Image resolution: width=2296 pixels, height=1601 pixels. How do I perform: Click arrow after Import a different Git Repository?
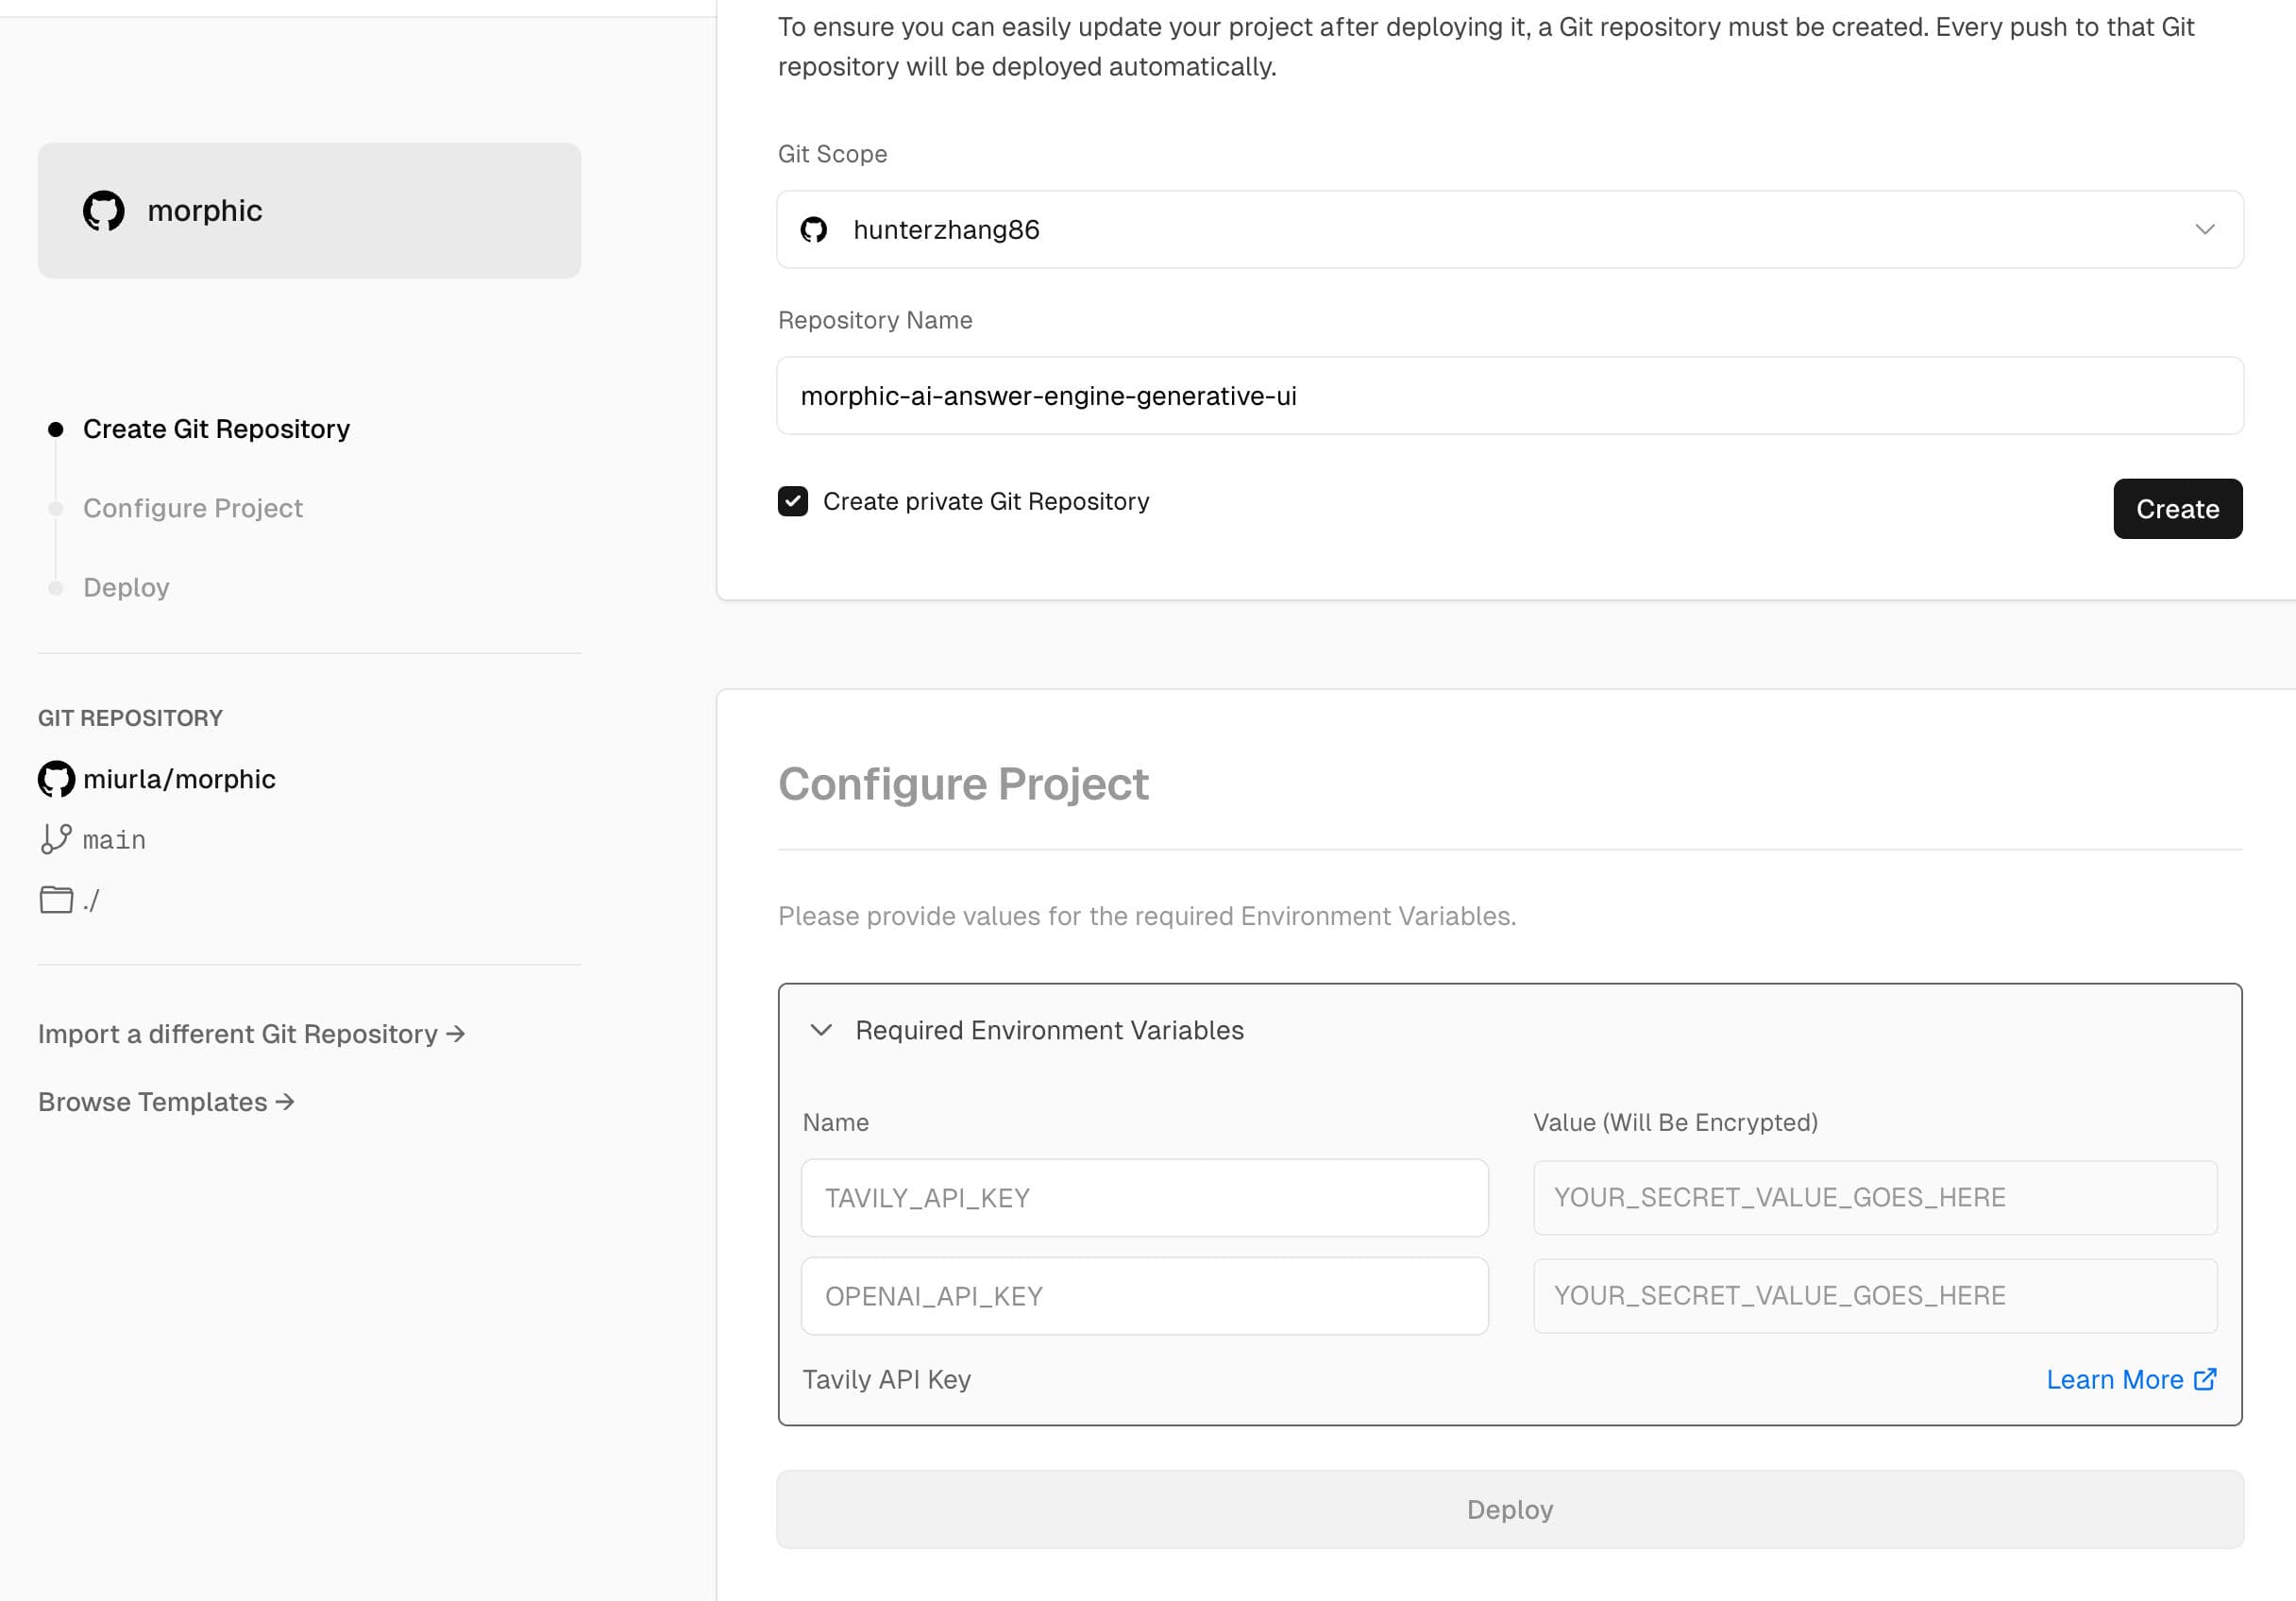(x=456, y=1034)
